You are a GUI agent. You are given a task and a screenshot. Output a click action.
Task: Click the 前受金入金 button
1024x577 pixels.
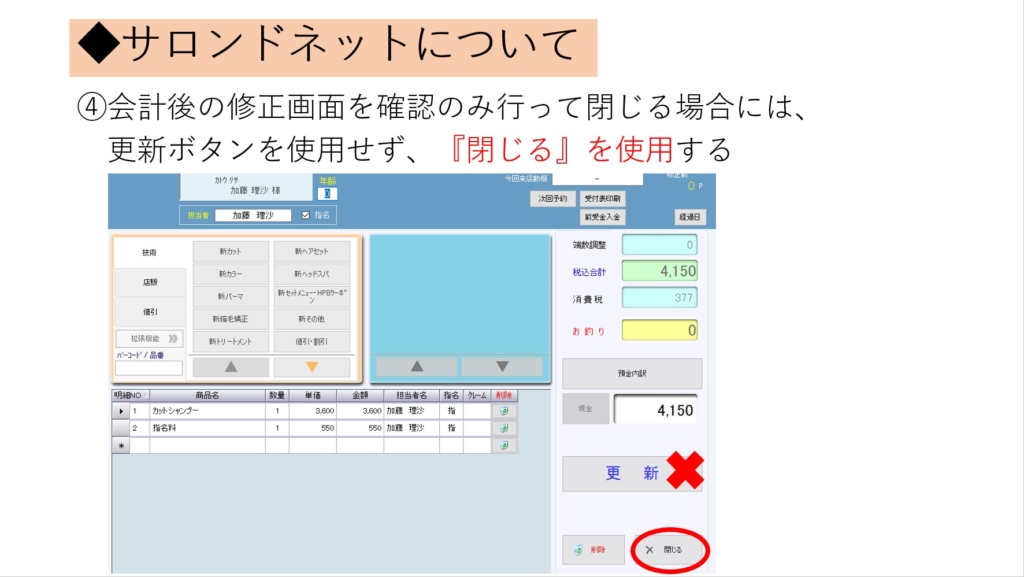(x=602, y=217)
